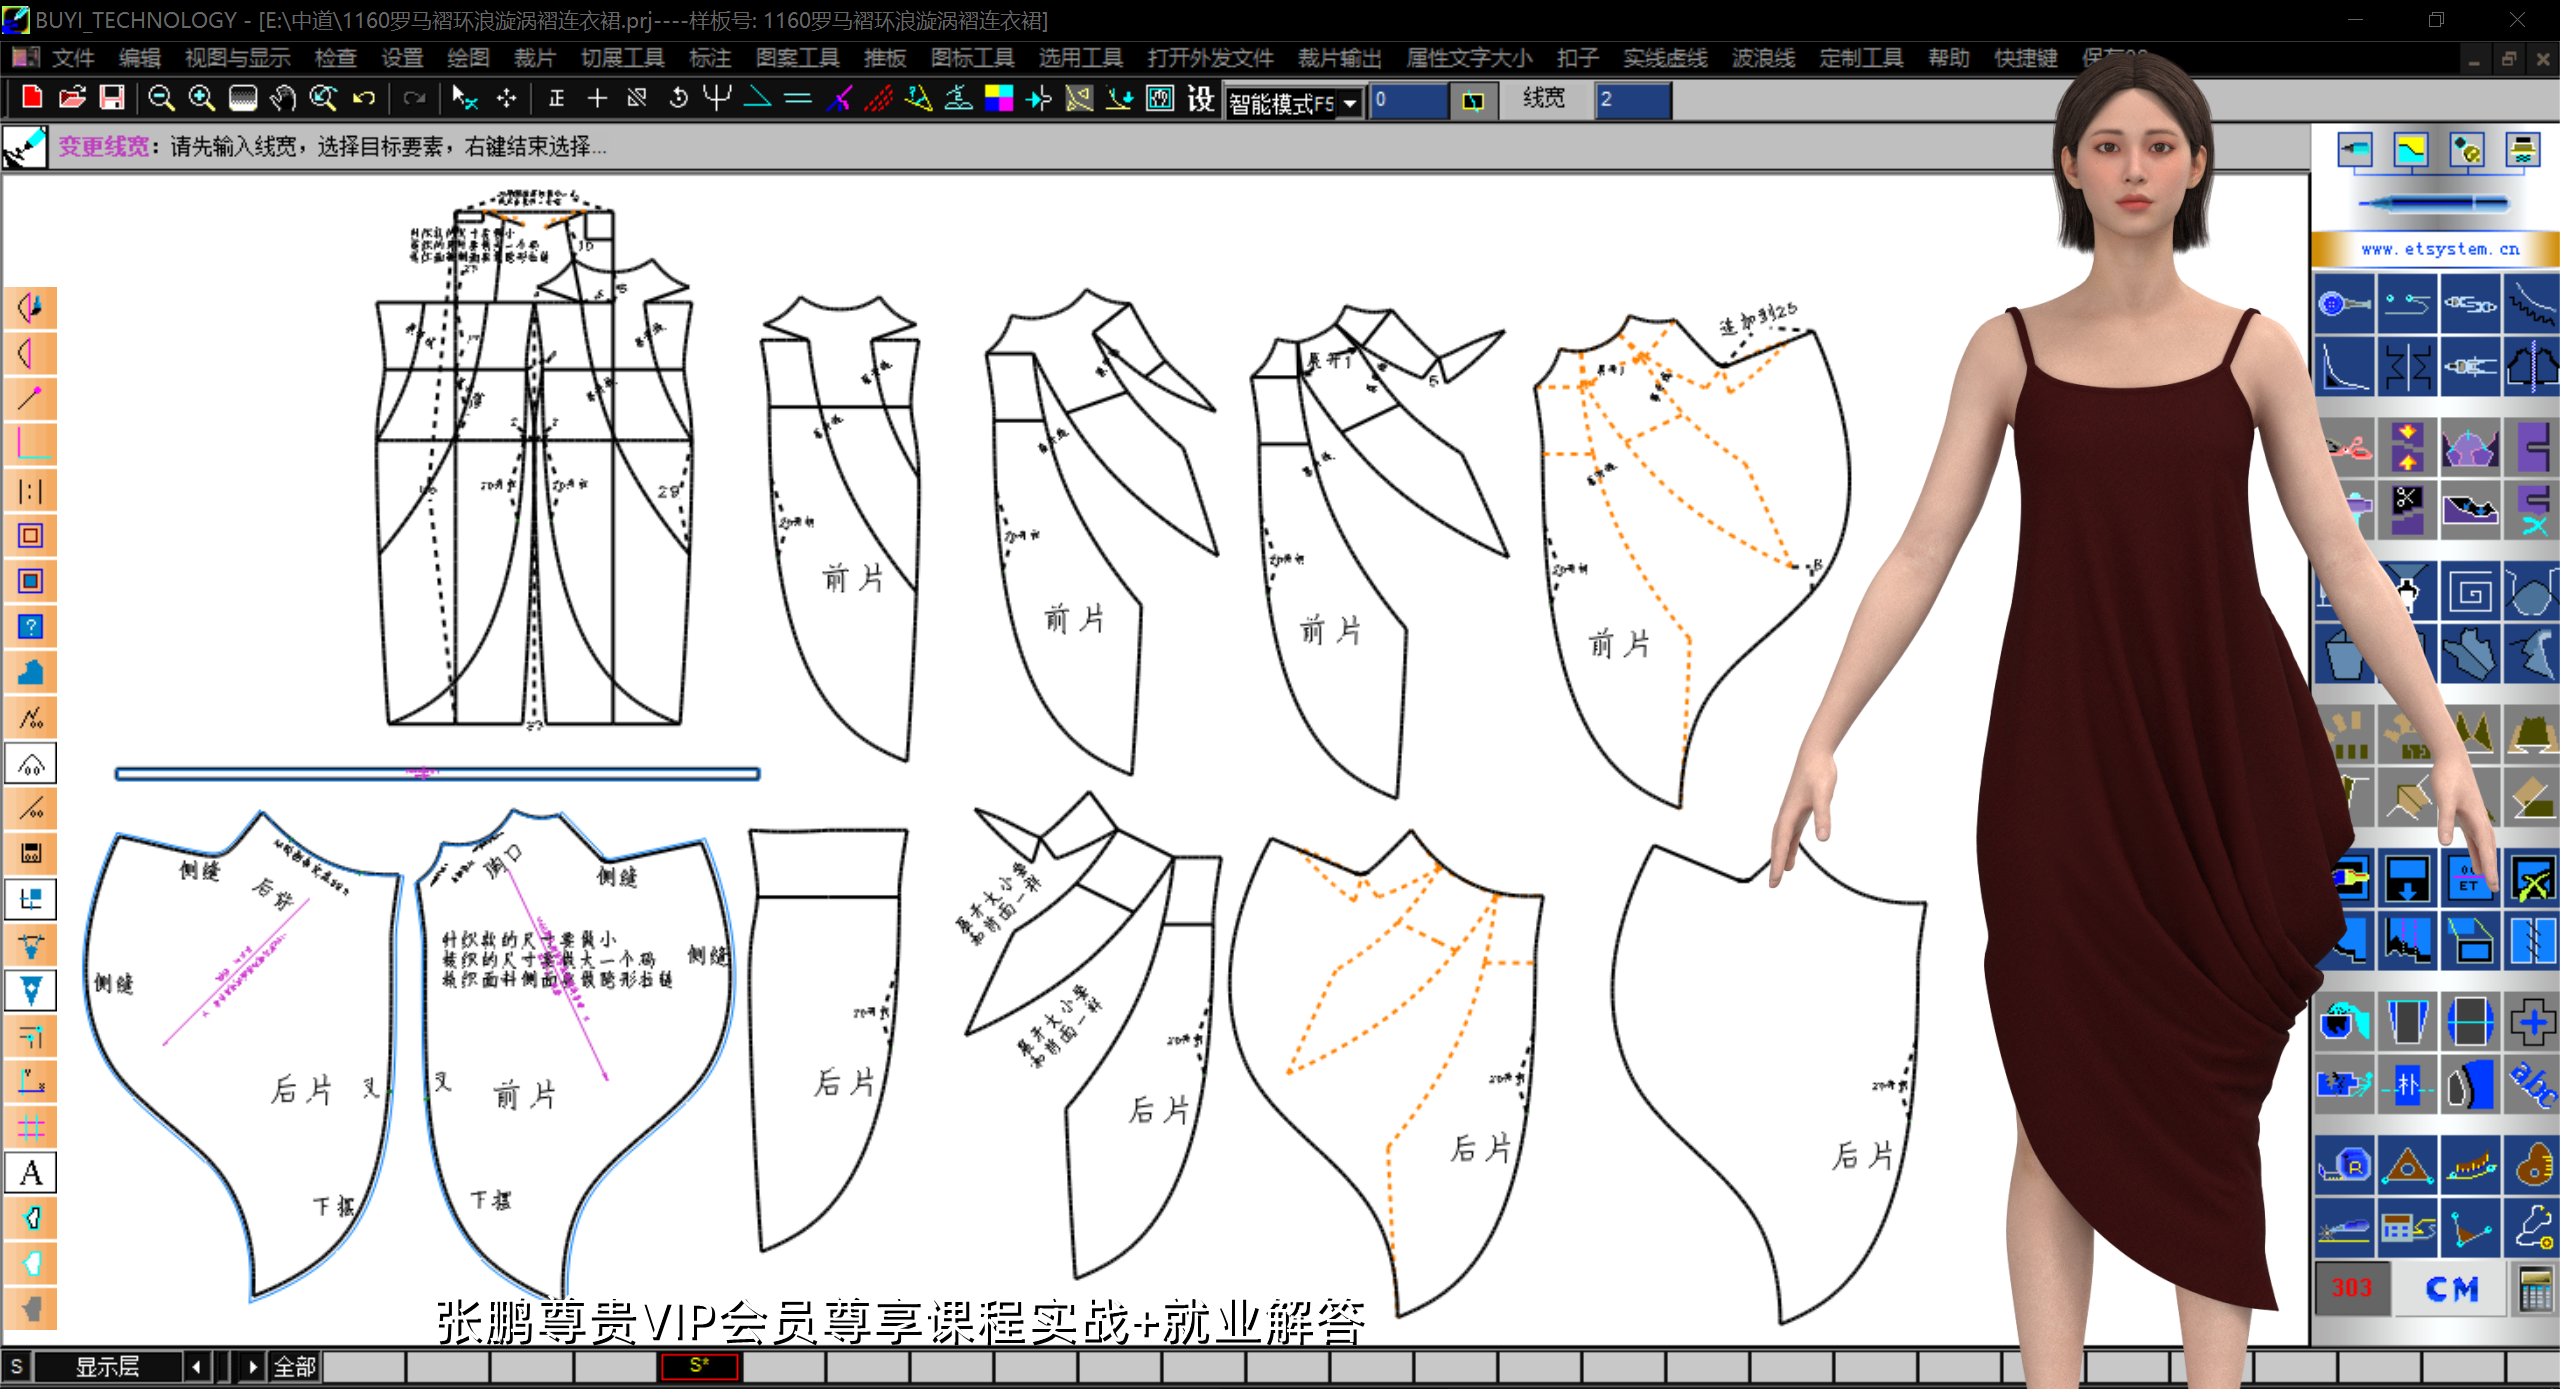The image size is (2560, 1389).
Task: Toggle the S button in the status bar
Action: [16, 1366]
